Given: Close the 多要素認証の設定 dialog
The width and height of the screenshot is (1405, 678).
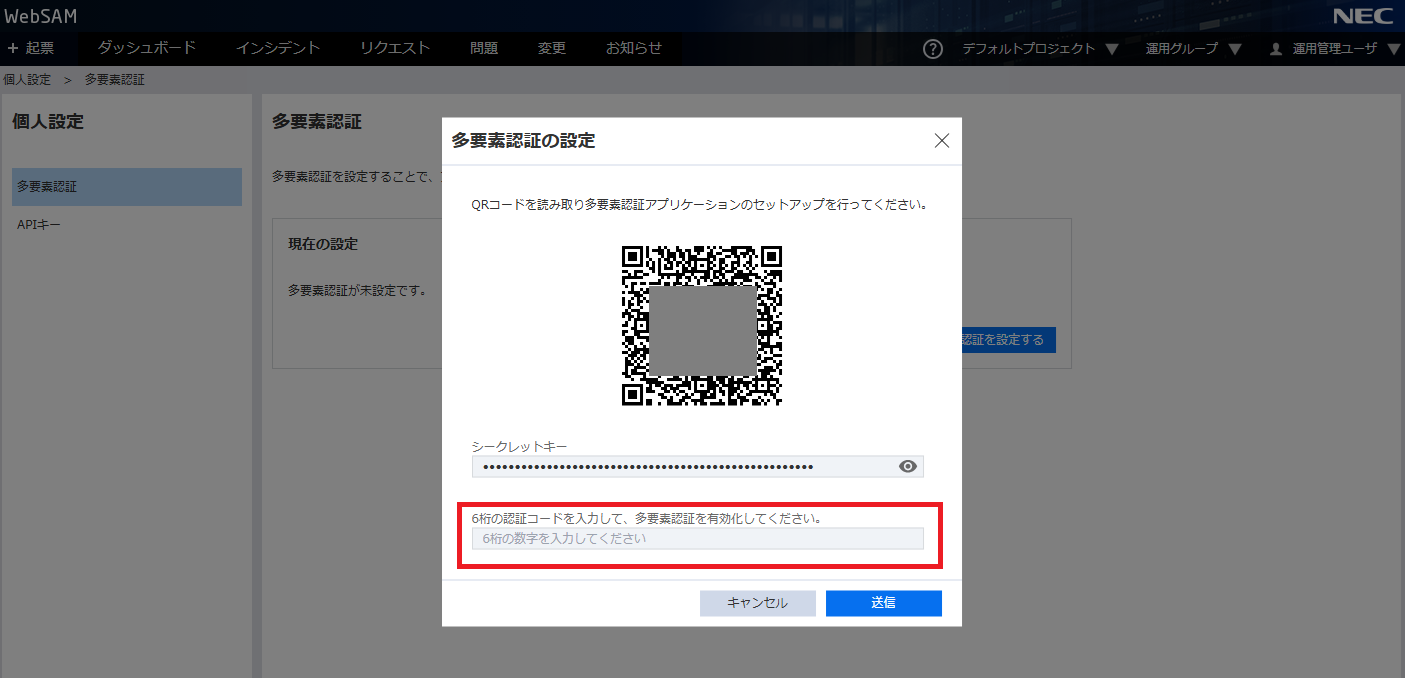Looking at the screenshot, I should pos(941,141).
